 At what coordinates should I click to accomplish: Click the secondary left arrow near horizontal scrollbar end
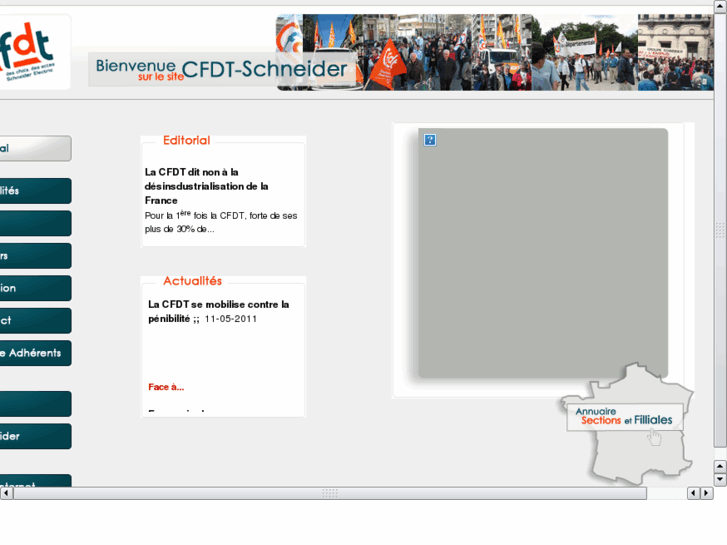coord(693,493)
